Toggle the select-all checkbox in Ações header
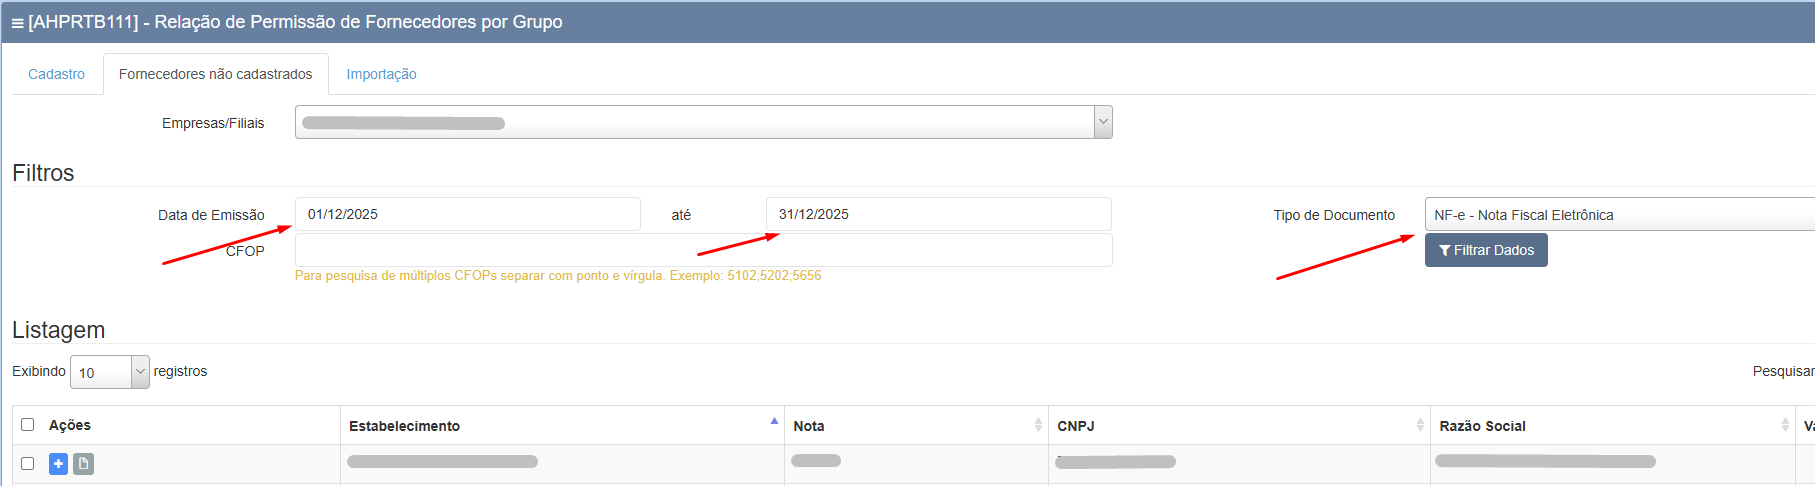The image size is (1815, 486). (28, 425)
